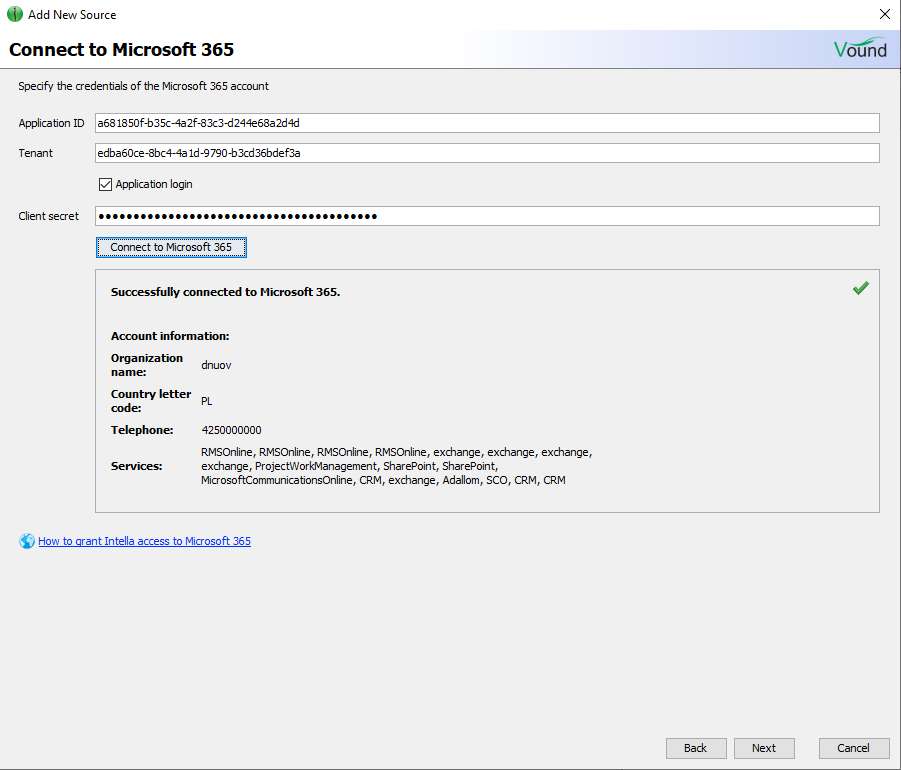901x770 pixels.
Task: Close the Add New Source window
Action: click(884, 15)
